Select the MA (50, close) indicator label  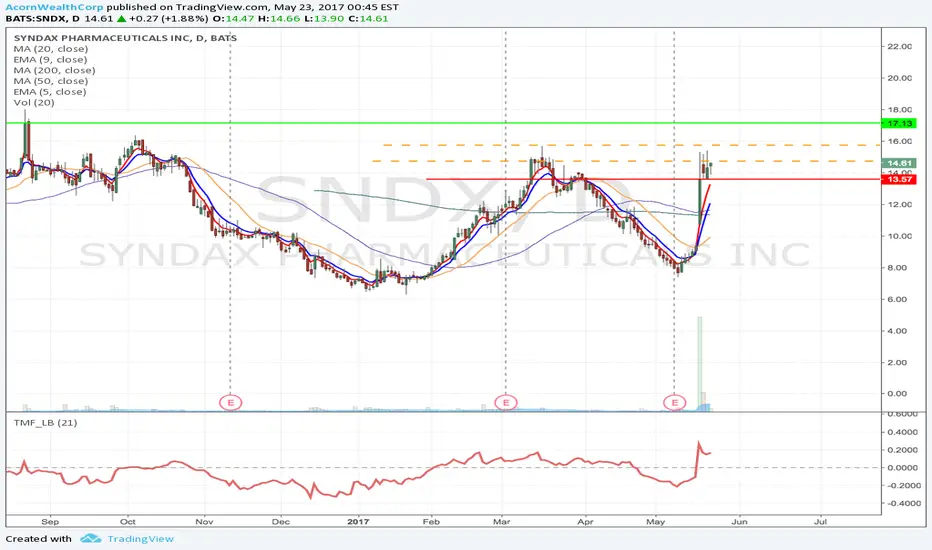pyautogui.click(x=51, y=81)
